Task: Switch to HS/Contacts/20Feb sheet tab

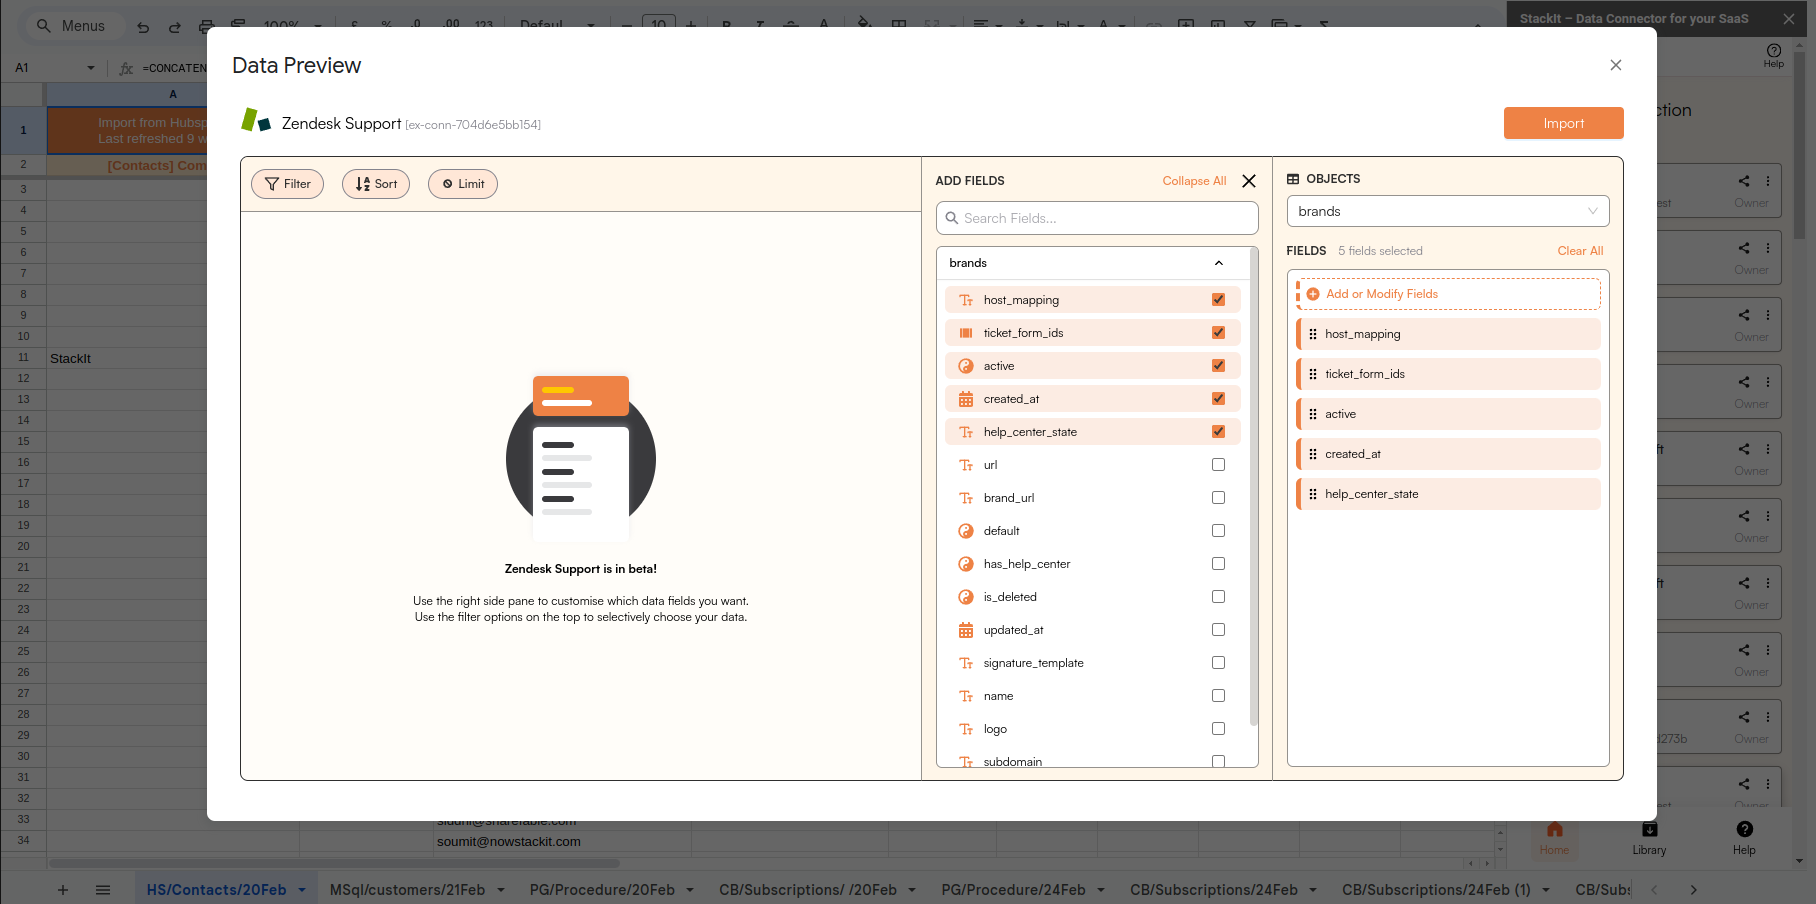Action: [x=216, y=890]
